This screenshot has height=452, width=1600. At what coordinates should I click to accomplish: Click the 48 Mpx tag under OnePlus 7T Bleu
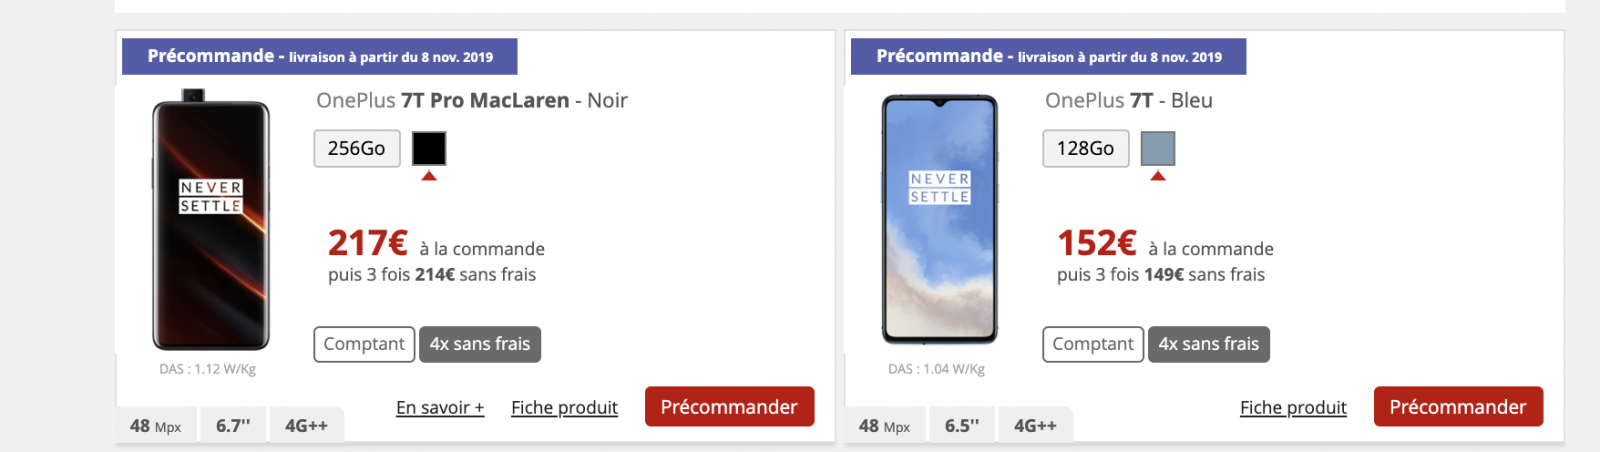point(884,426)
